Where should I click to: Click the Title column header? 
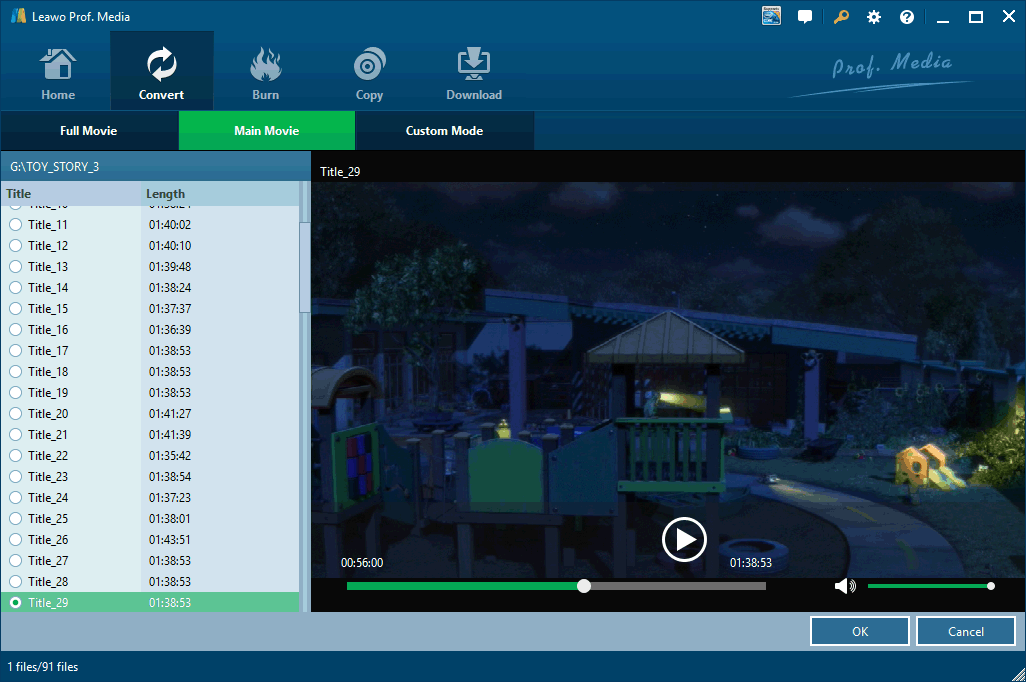71,194
